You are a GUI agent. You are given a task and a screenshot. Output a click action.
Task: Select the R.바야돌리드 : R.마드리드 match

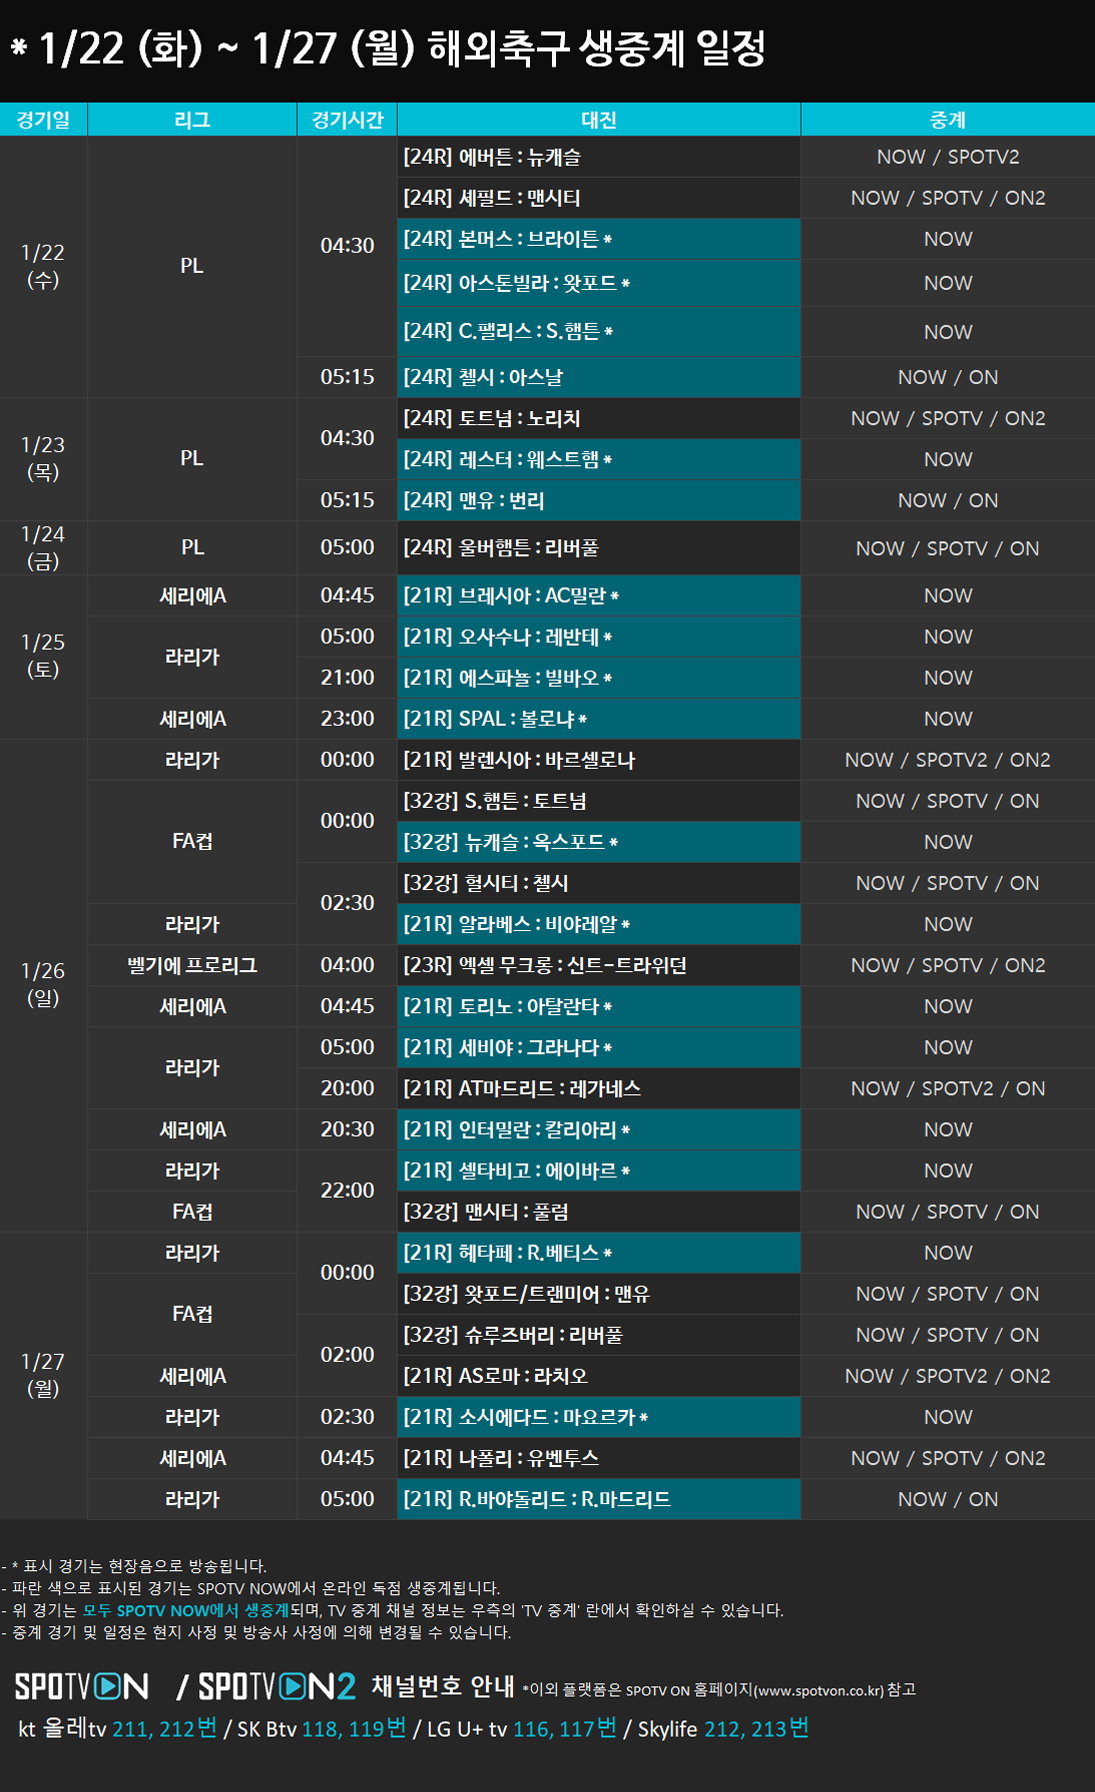point(598,1499)
